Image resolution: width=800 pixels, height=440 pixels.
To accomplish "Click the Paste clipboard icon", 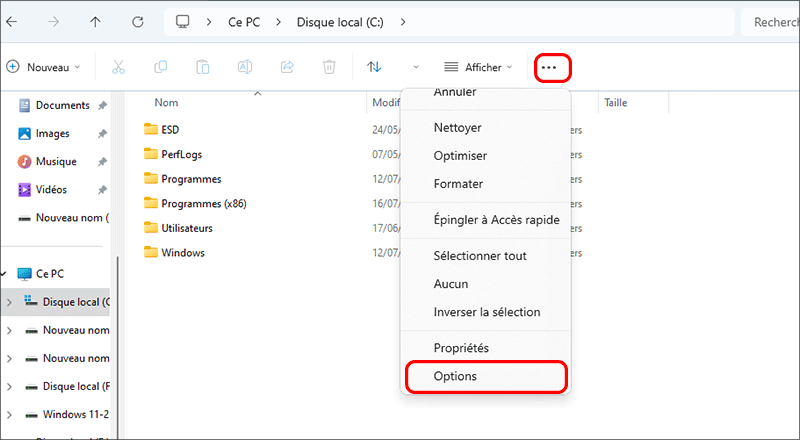I will tap(203, 67).
